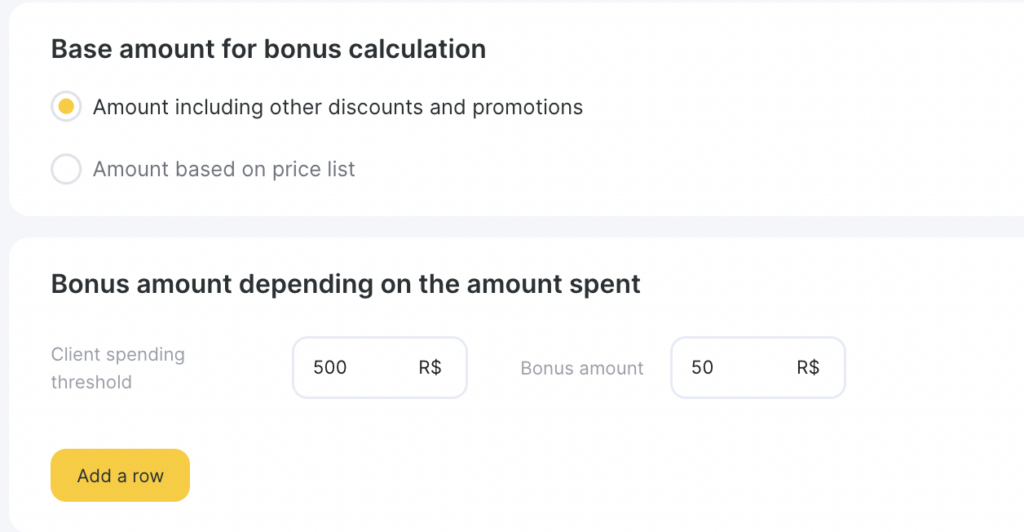Image resolution: width=1024 pixels, height=532 pixels.
Task: Select "Amount including other discounts and promotions" radio button
Action: pyautogui.click(x=66, y=107)
